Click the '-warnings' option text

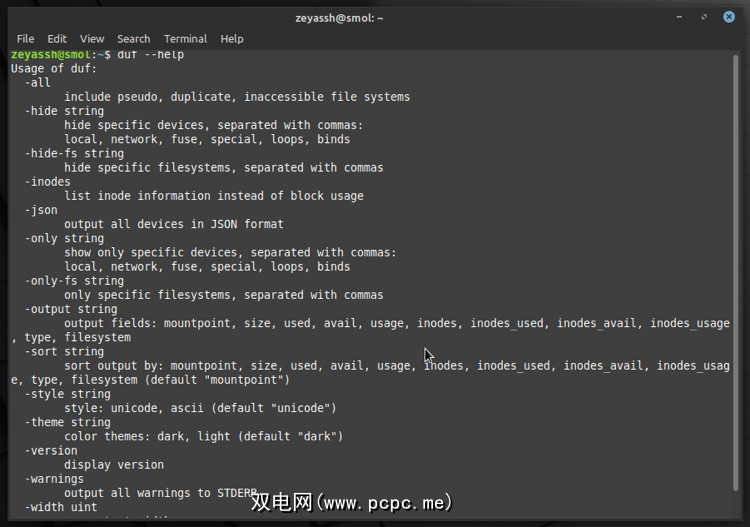(x=54, y=478)
